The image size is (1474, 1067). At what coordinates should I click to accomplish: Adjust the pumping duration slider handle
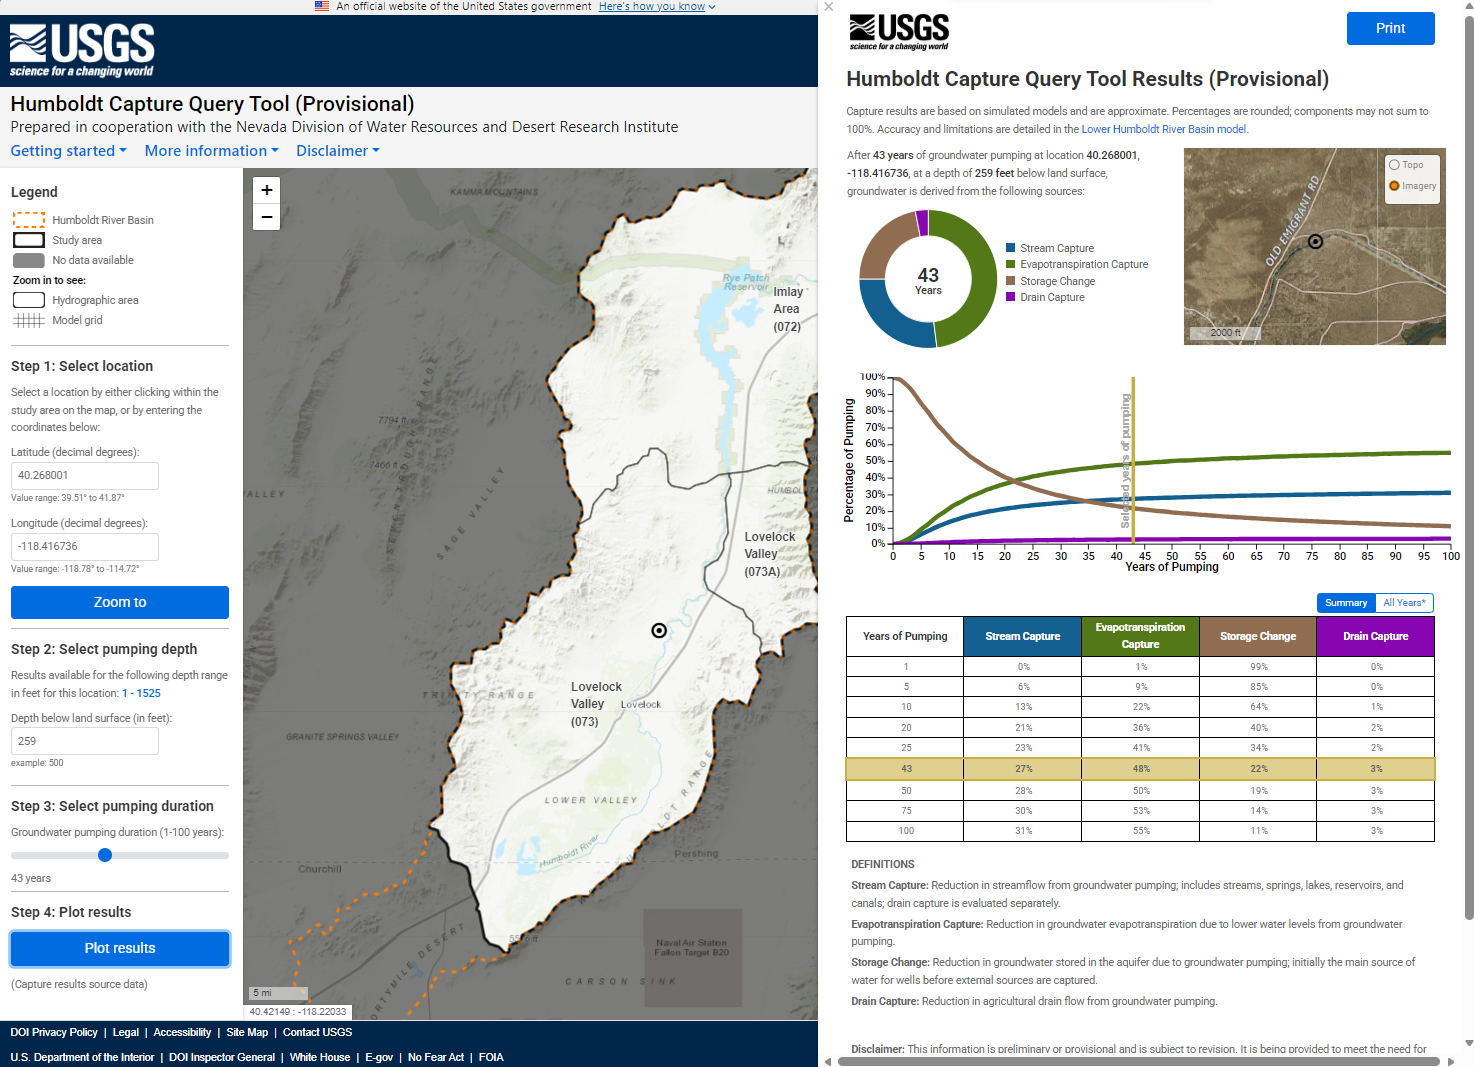[105, 855]
